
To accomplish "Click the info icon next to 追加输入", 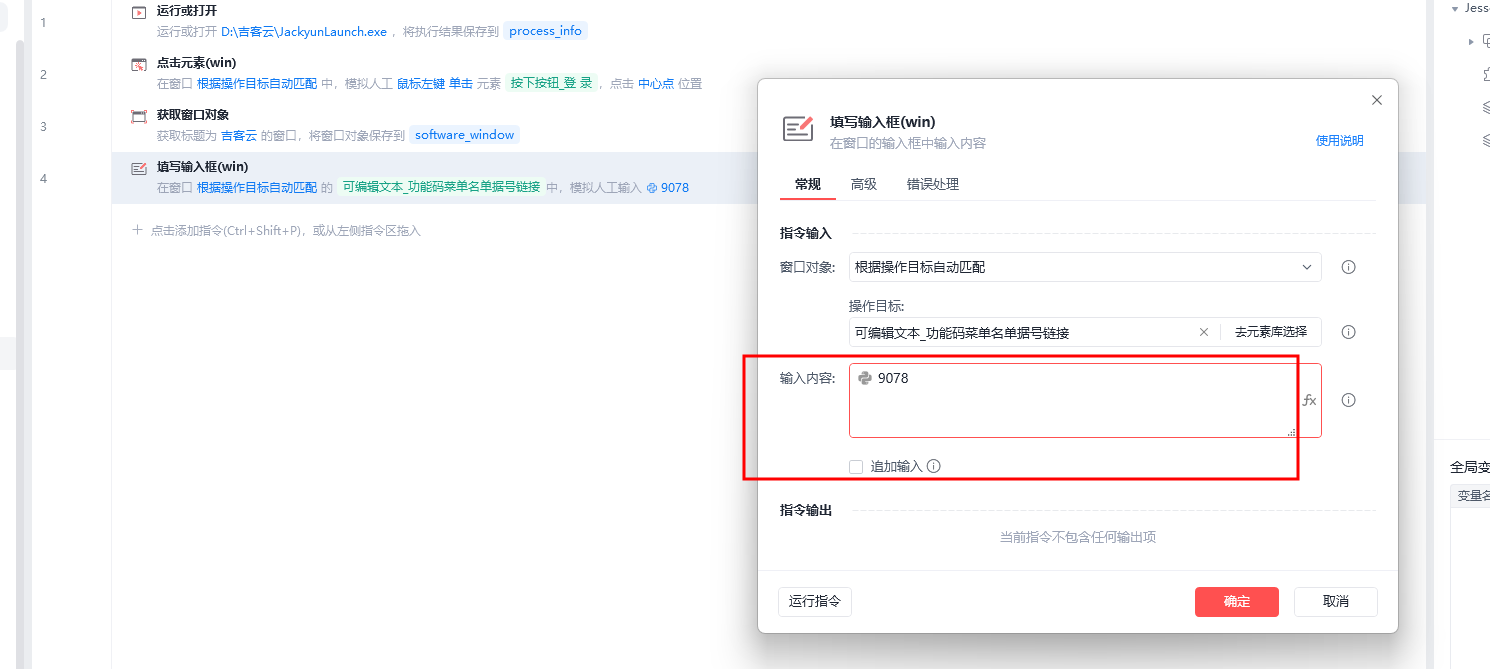I will tap(934, 466).
